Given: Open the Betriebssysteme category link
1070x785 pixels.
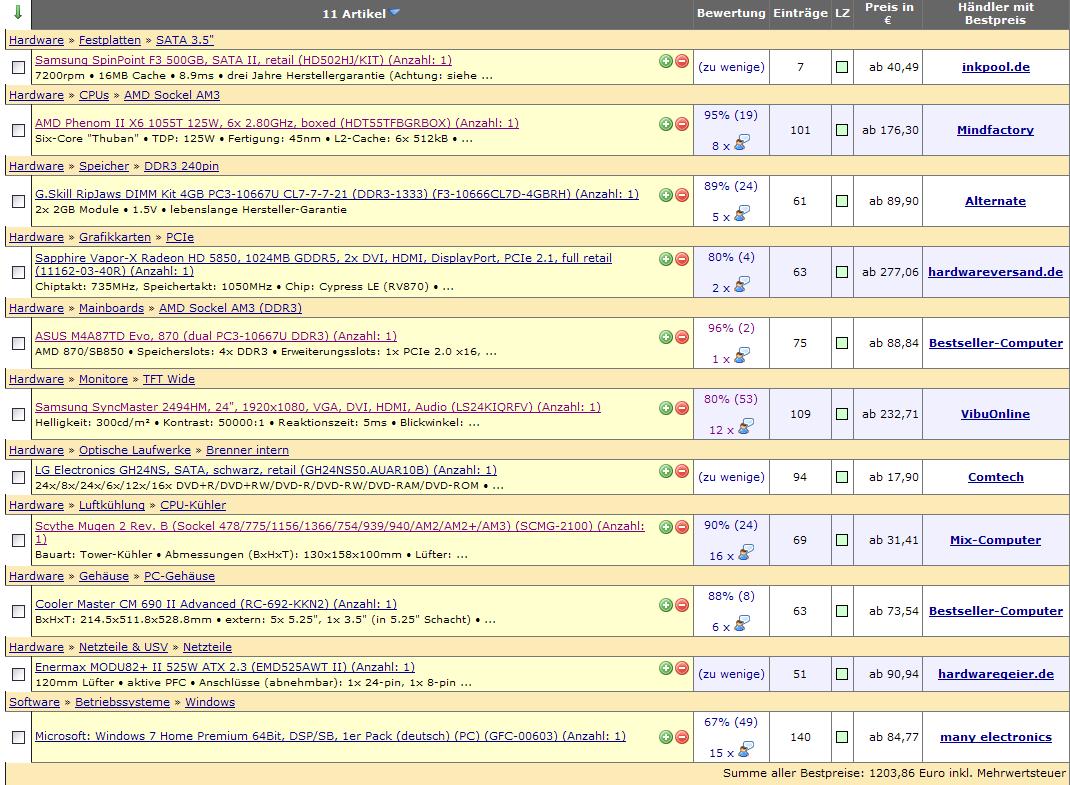Looking at the screenshot, I should (x=122, y=702).
